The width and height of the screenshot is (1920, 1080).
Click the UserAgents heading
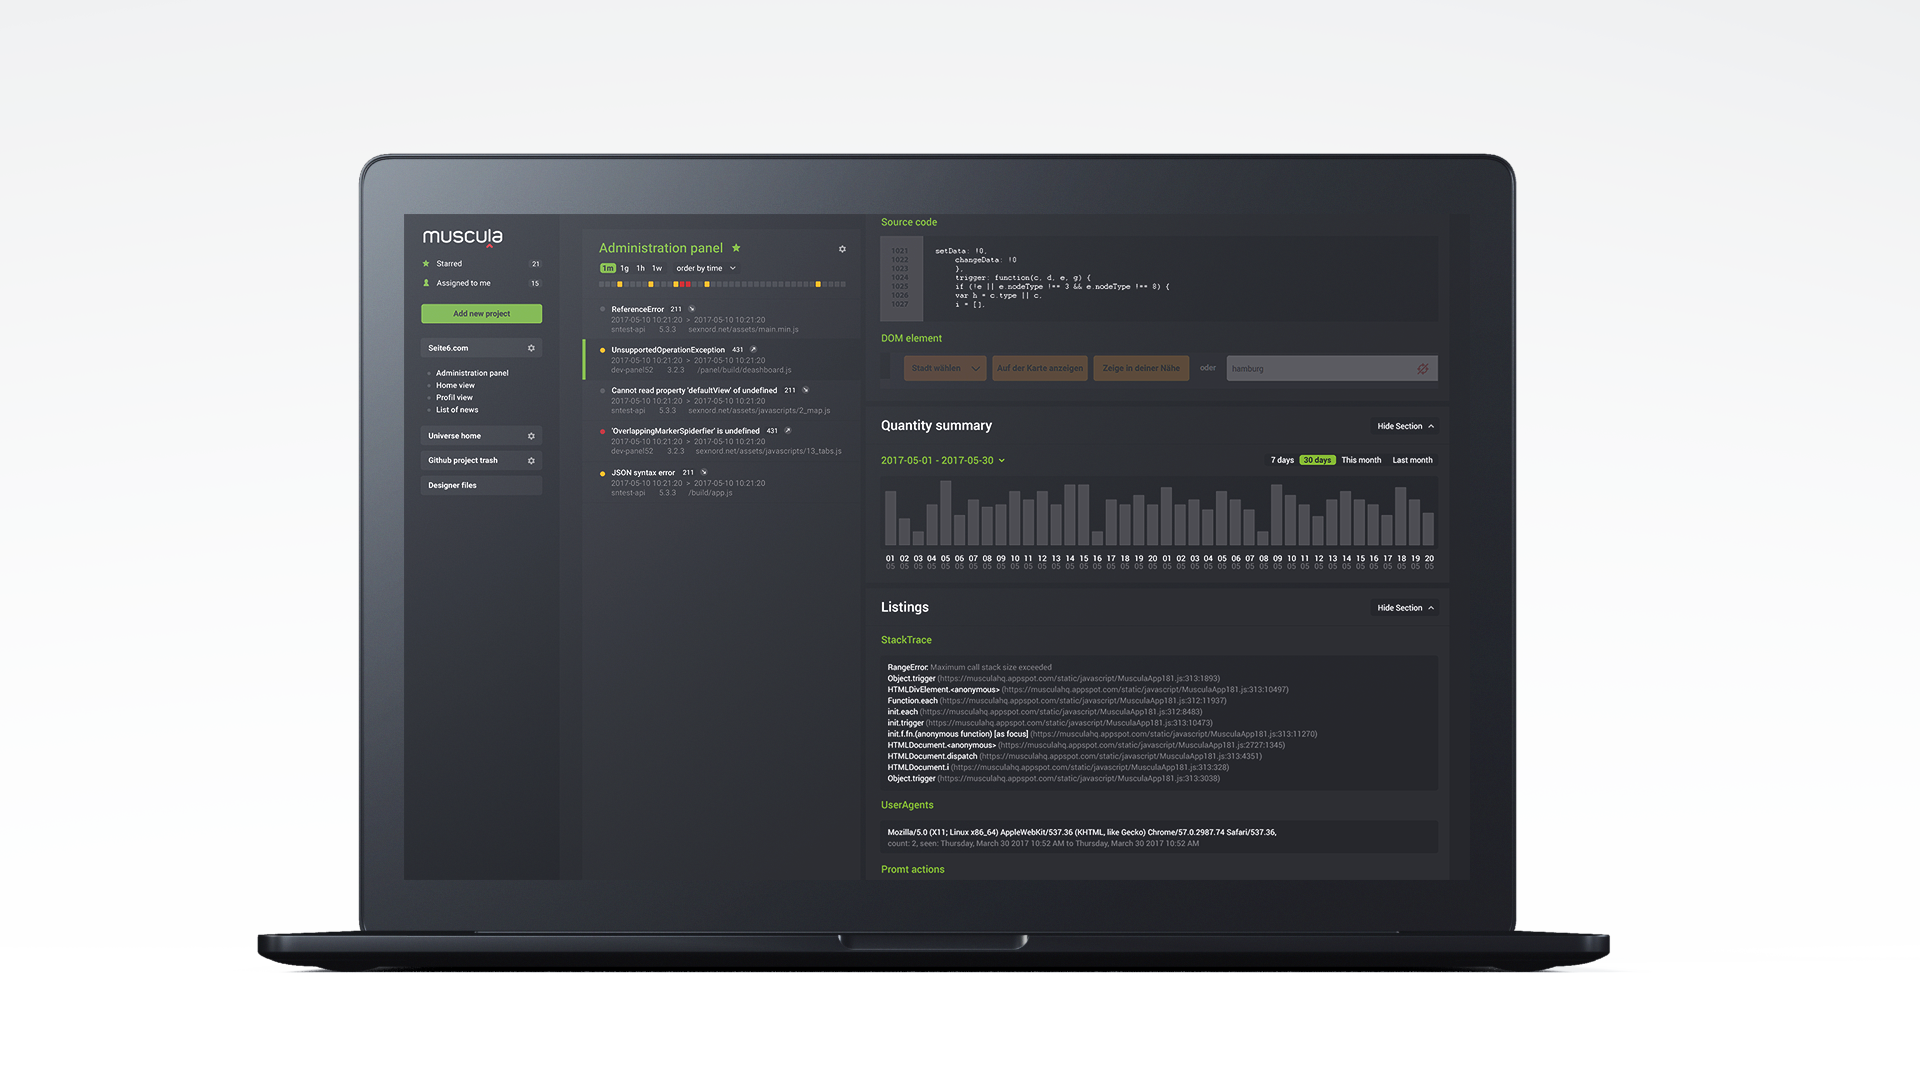(x=907, y=805)
